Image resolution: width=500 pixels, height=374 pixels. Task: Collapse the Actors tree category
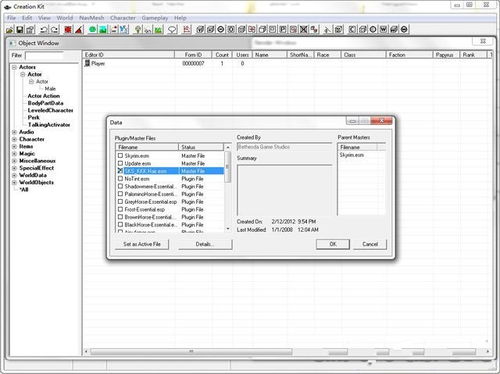14,67
